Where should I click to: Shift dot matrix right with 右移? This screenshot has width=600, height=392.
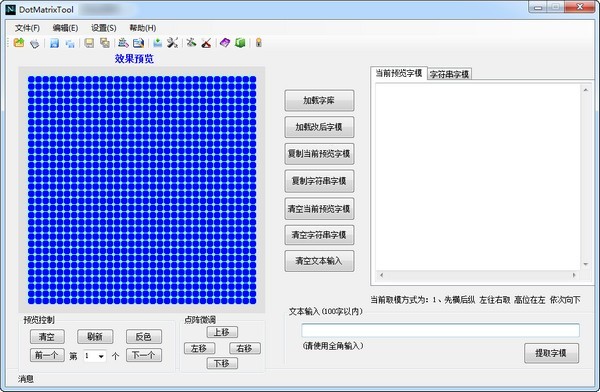pyautogui.click(x=245, y=348)
